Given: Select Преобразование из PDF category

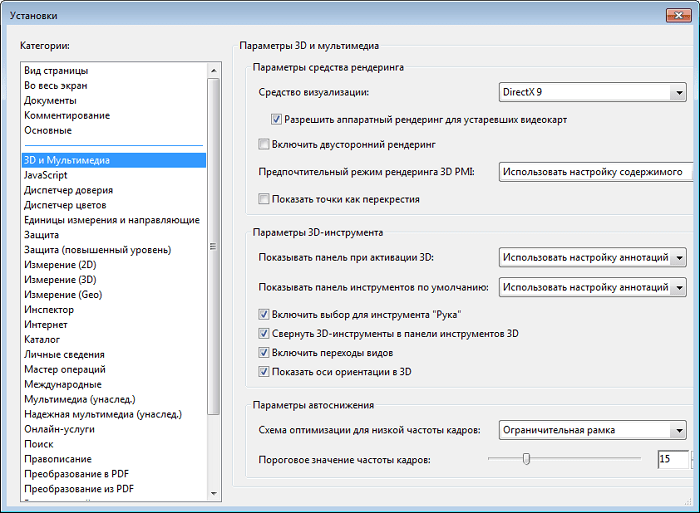Looking at the screenshot, I should tap(114, 489).
